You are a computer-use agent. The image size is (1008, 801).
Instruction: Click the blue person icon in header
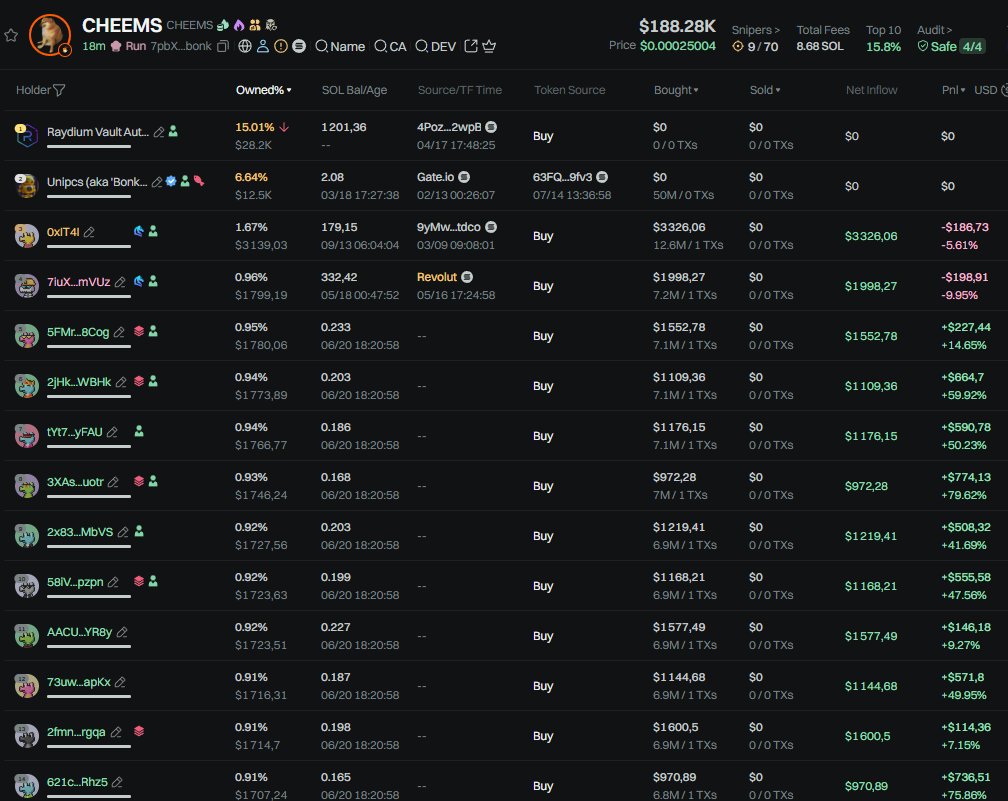pyautogui.click(x=263, y=46)
